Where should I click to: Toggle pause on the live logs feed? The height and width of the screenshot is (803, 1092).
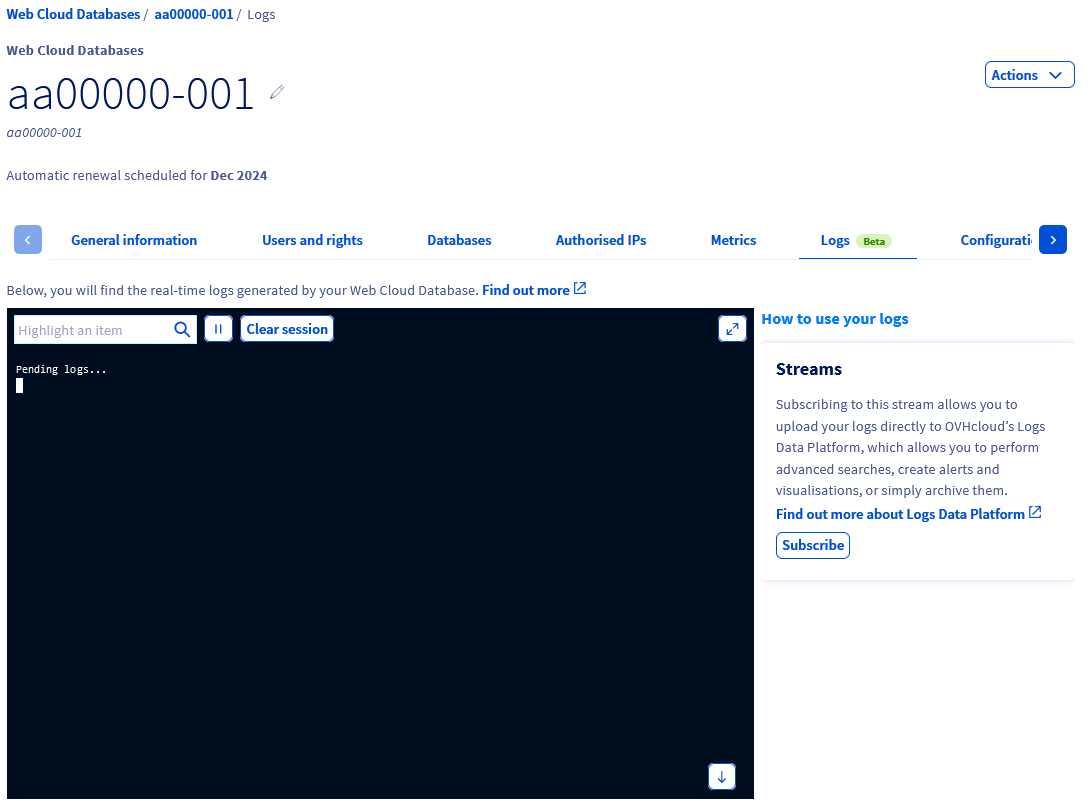218,328
